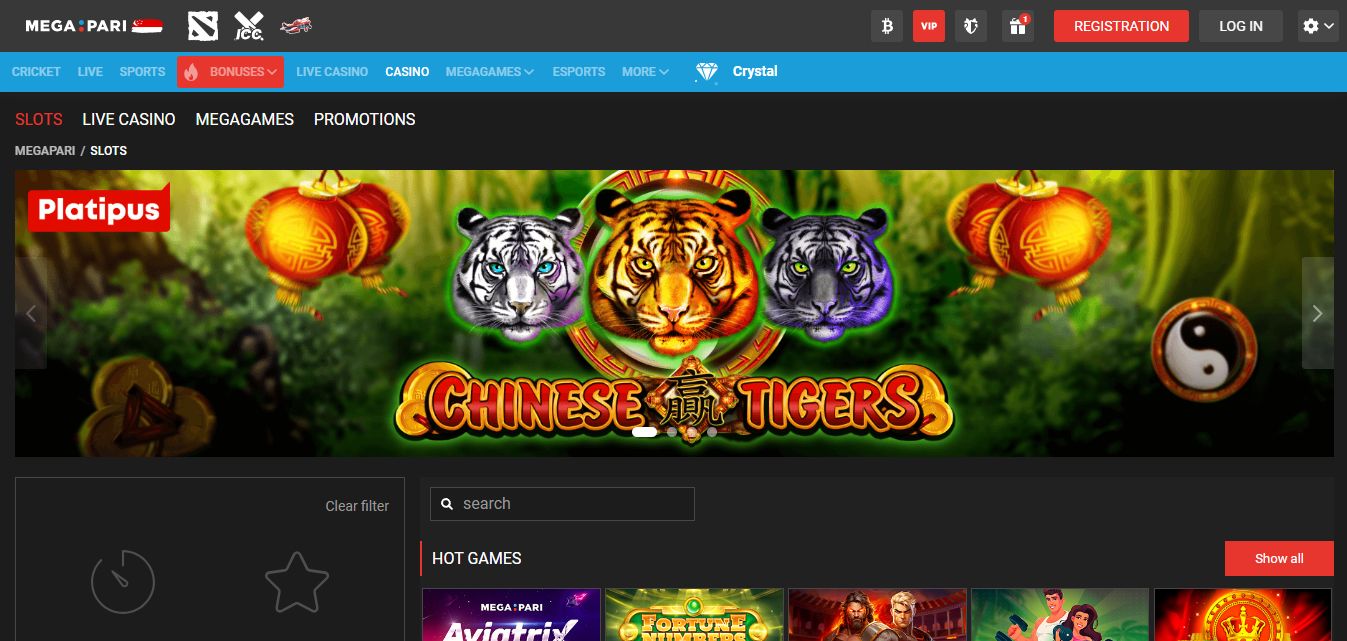This screenshot has height=641, width=1347.
Task: Open Bitcoin payments icon
Action: point(886,26)
